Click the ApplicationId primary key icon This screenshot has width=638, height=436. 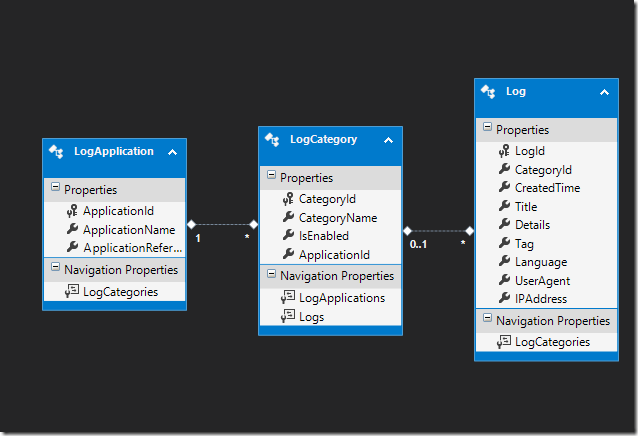71,211
